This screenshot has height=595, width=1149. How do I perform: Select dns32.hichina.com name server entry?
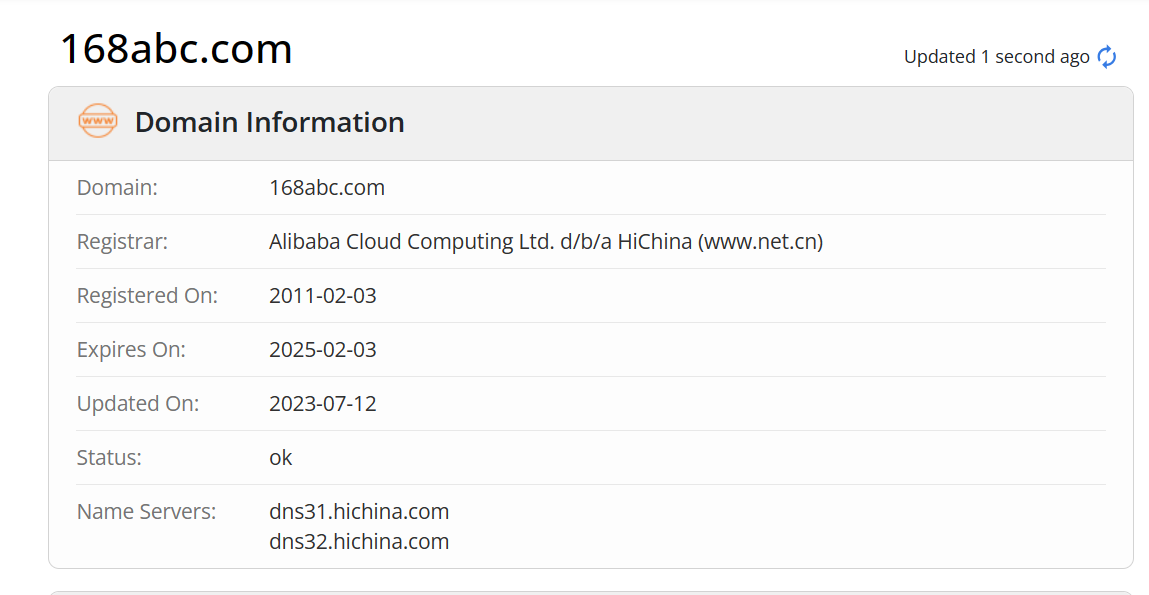tap(359, 541)
